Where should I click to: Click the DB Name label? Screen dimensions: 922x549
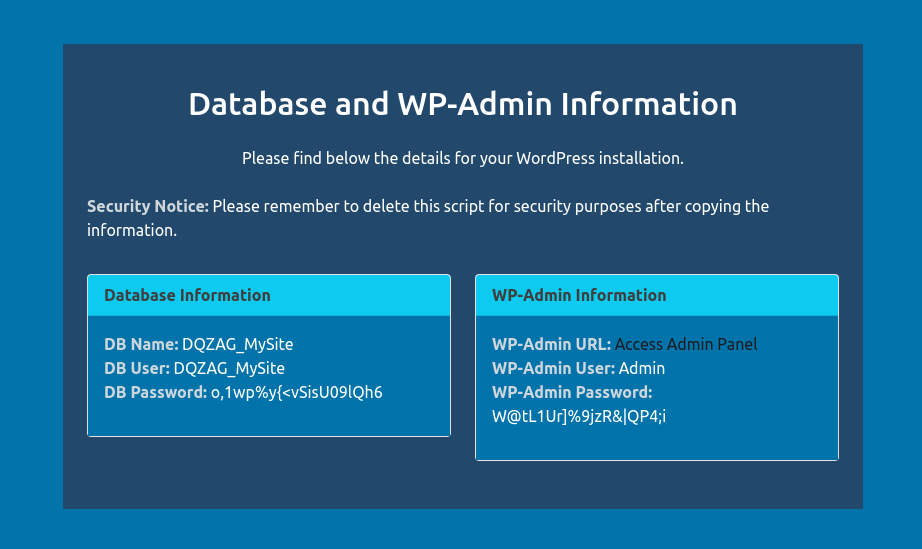pyautogui.click(x=141, y=344)
